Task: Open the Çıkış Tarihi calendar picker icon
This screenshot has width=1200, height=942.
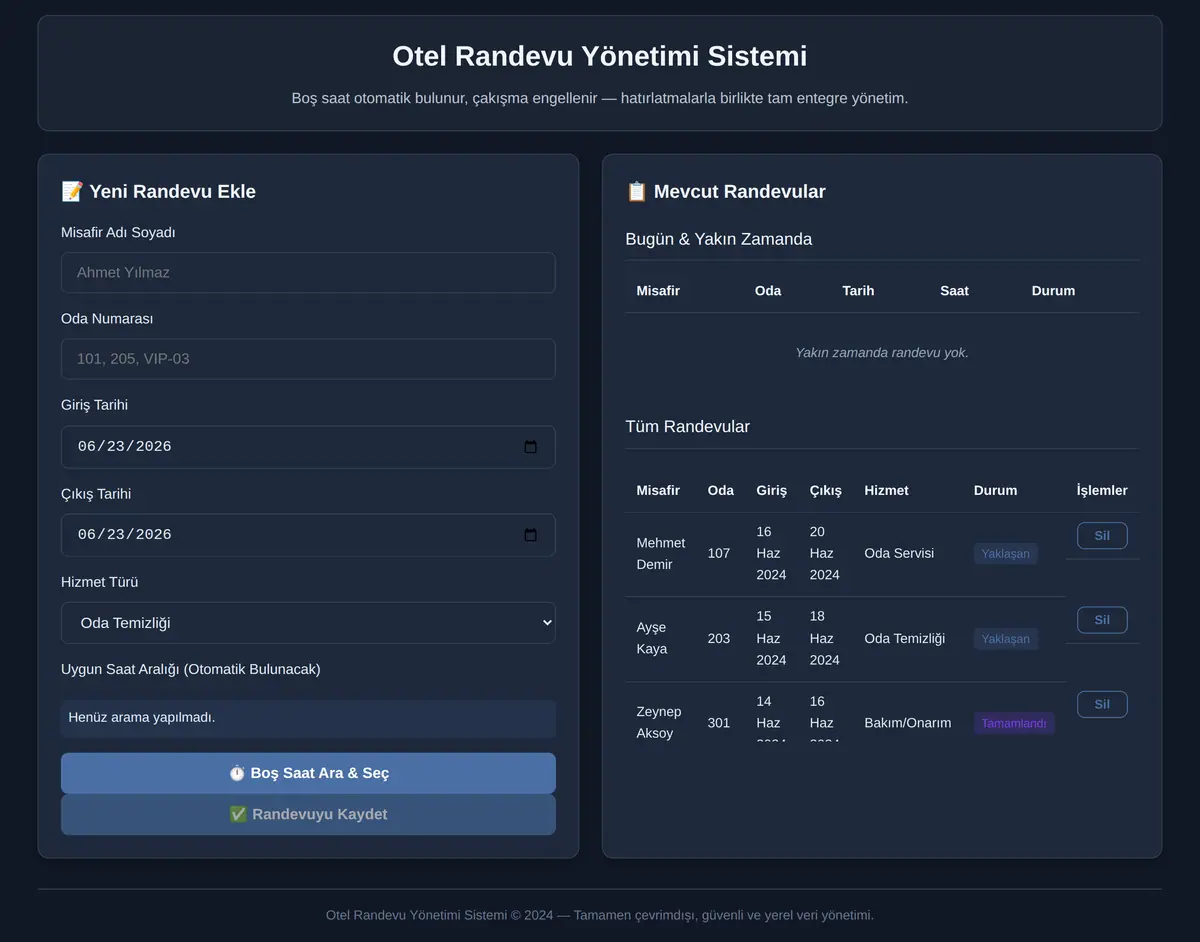Action: [x=530, y=535]
